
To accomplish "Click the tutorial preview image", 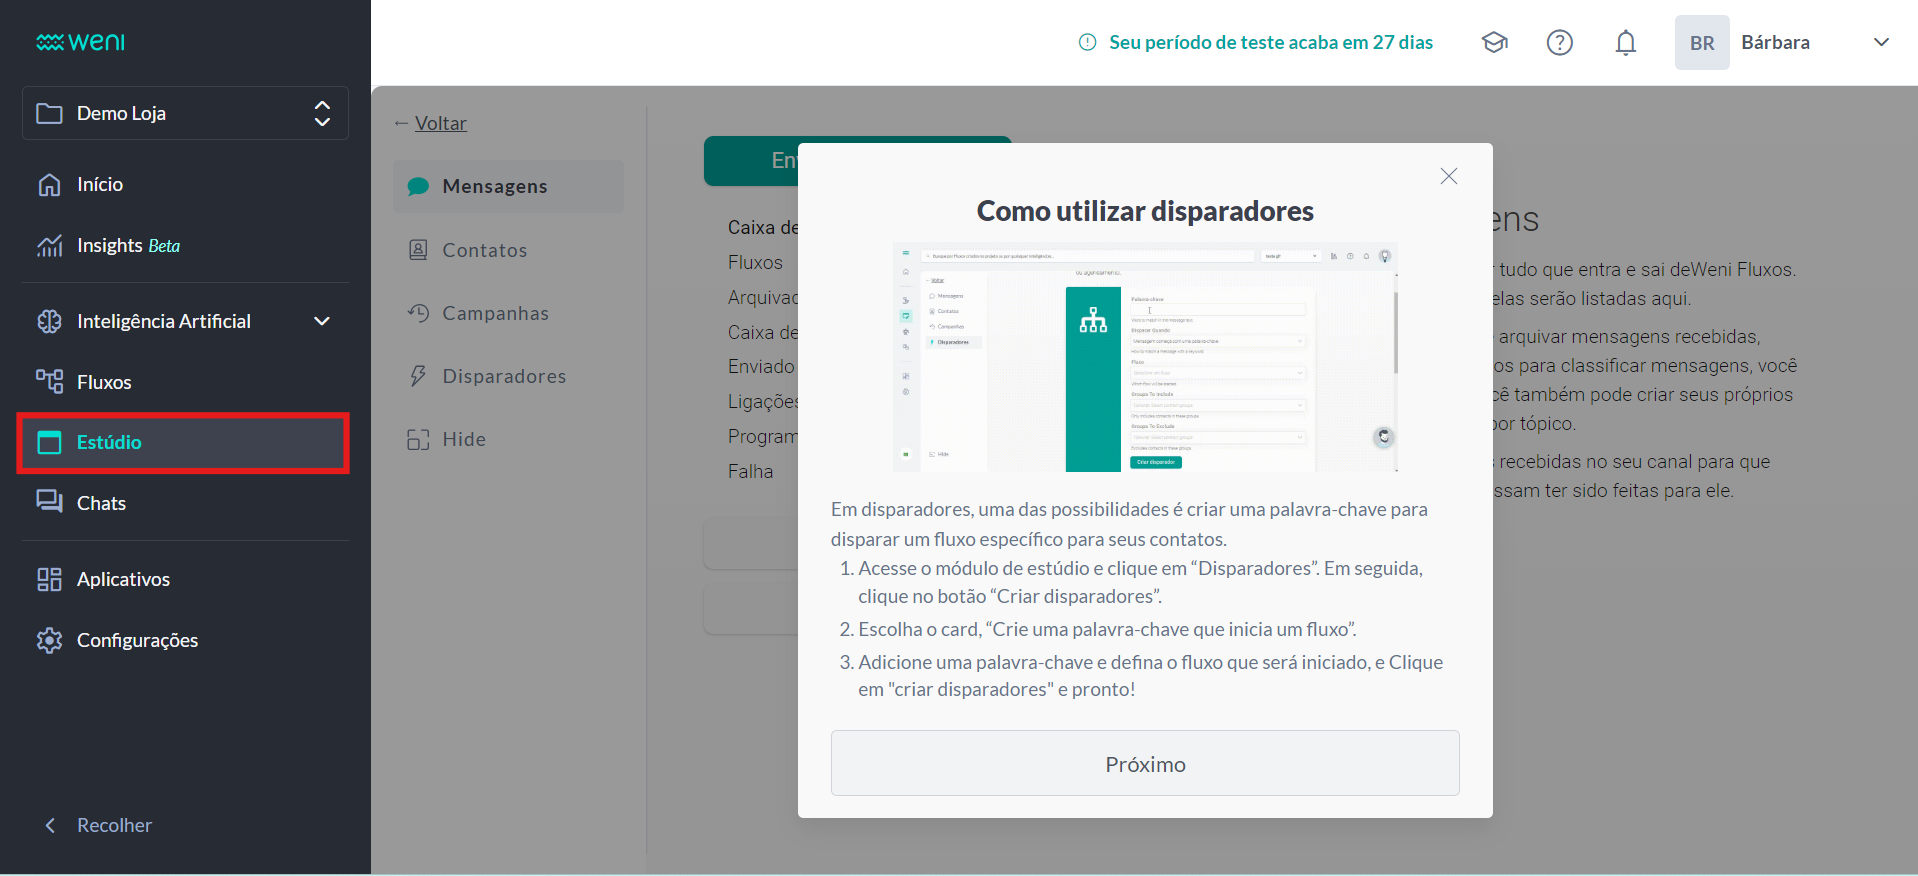I will [1144, 357].
